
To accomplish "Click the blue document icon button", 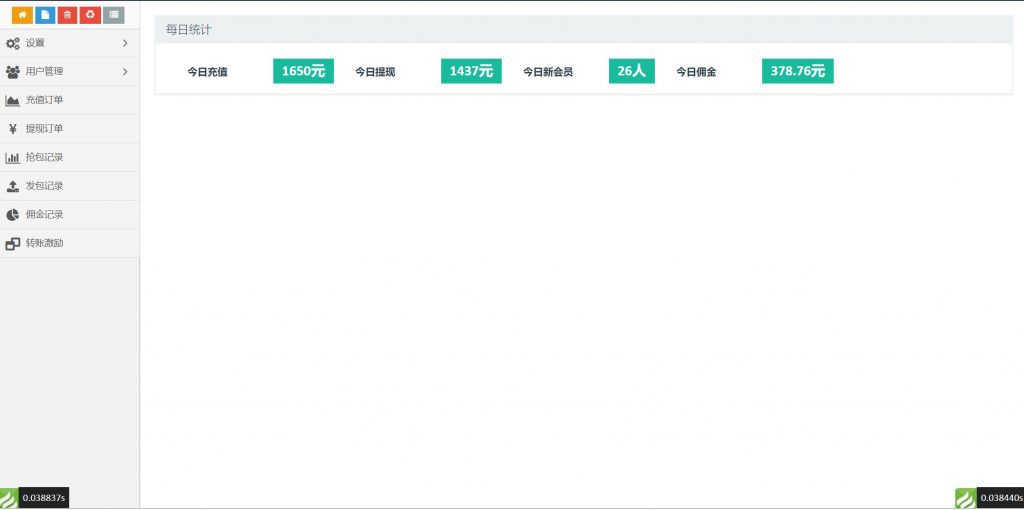I will (x=45, y=15).
